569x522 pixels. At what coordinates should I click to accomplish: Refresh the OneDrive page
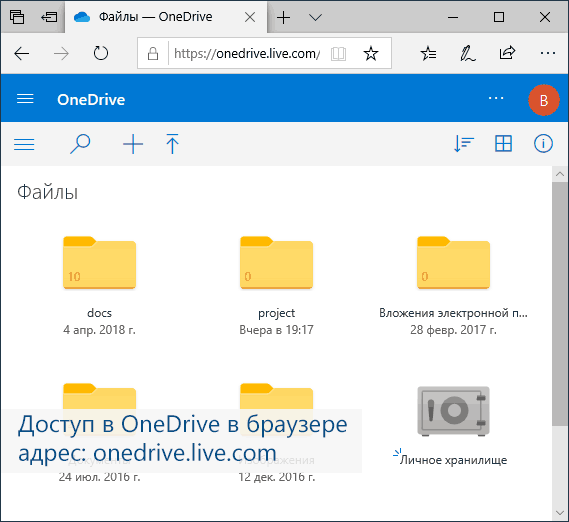[101, 53]
